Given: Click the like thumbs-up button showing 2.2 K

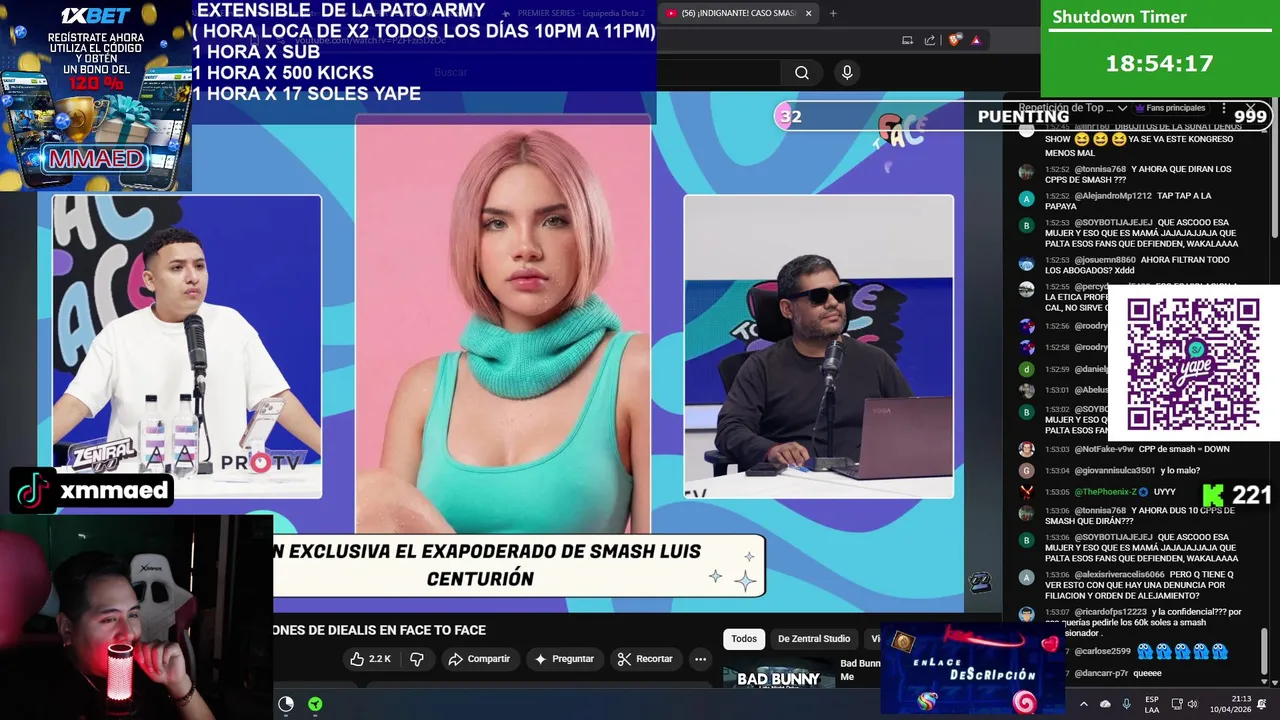Looking at the screenshot, I should [369, 659].
